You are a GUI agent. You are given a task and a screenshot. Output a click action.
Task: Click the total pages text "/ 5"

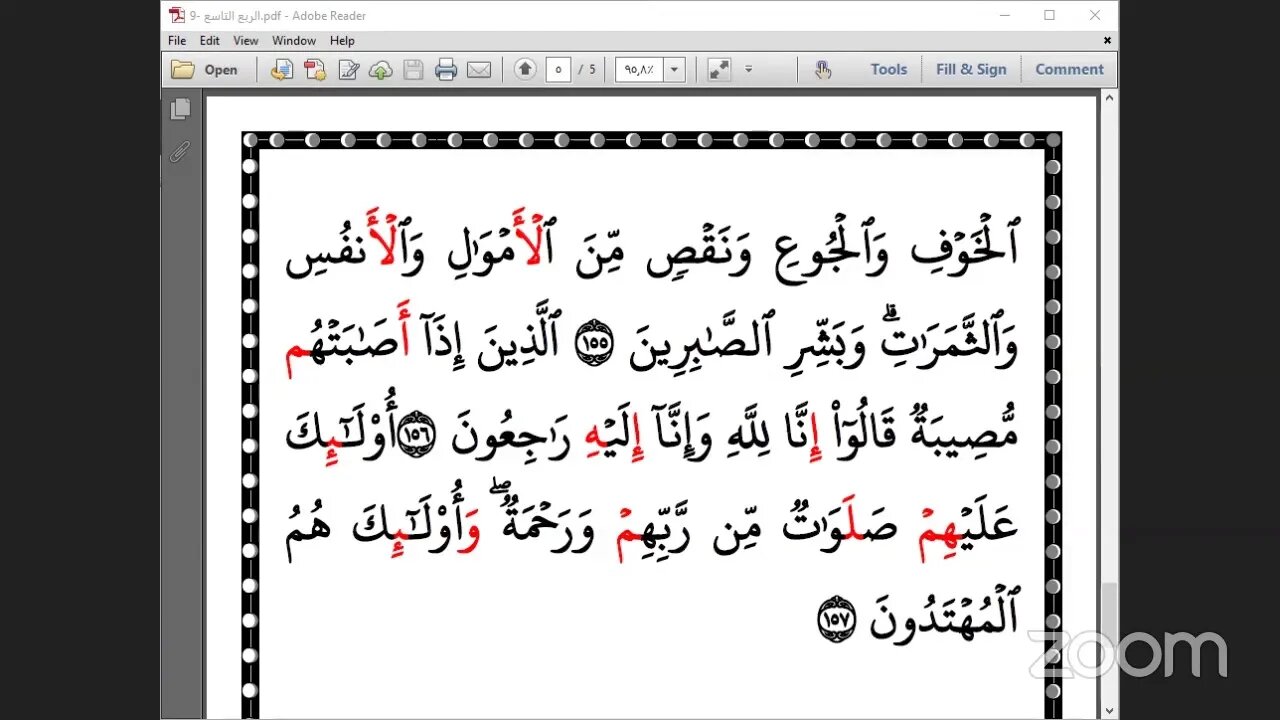pos(587,70)
